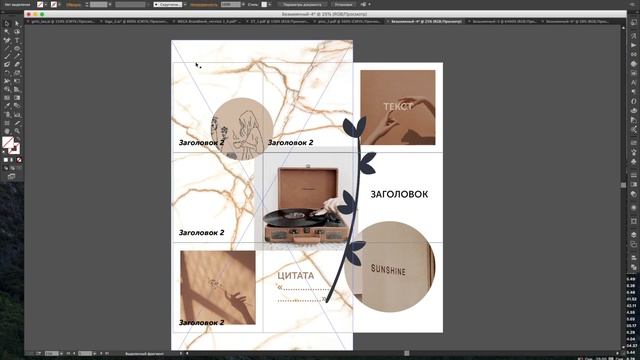This screenshot has height=360, width=640.
Task: Click the horizontal scrollbar thumb
Action: tap(407, 353)
